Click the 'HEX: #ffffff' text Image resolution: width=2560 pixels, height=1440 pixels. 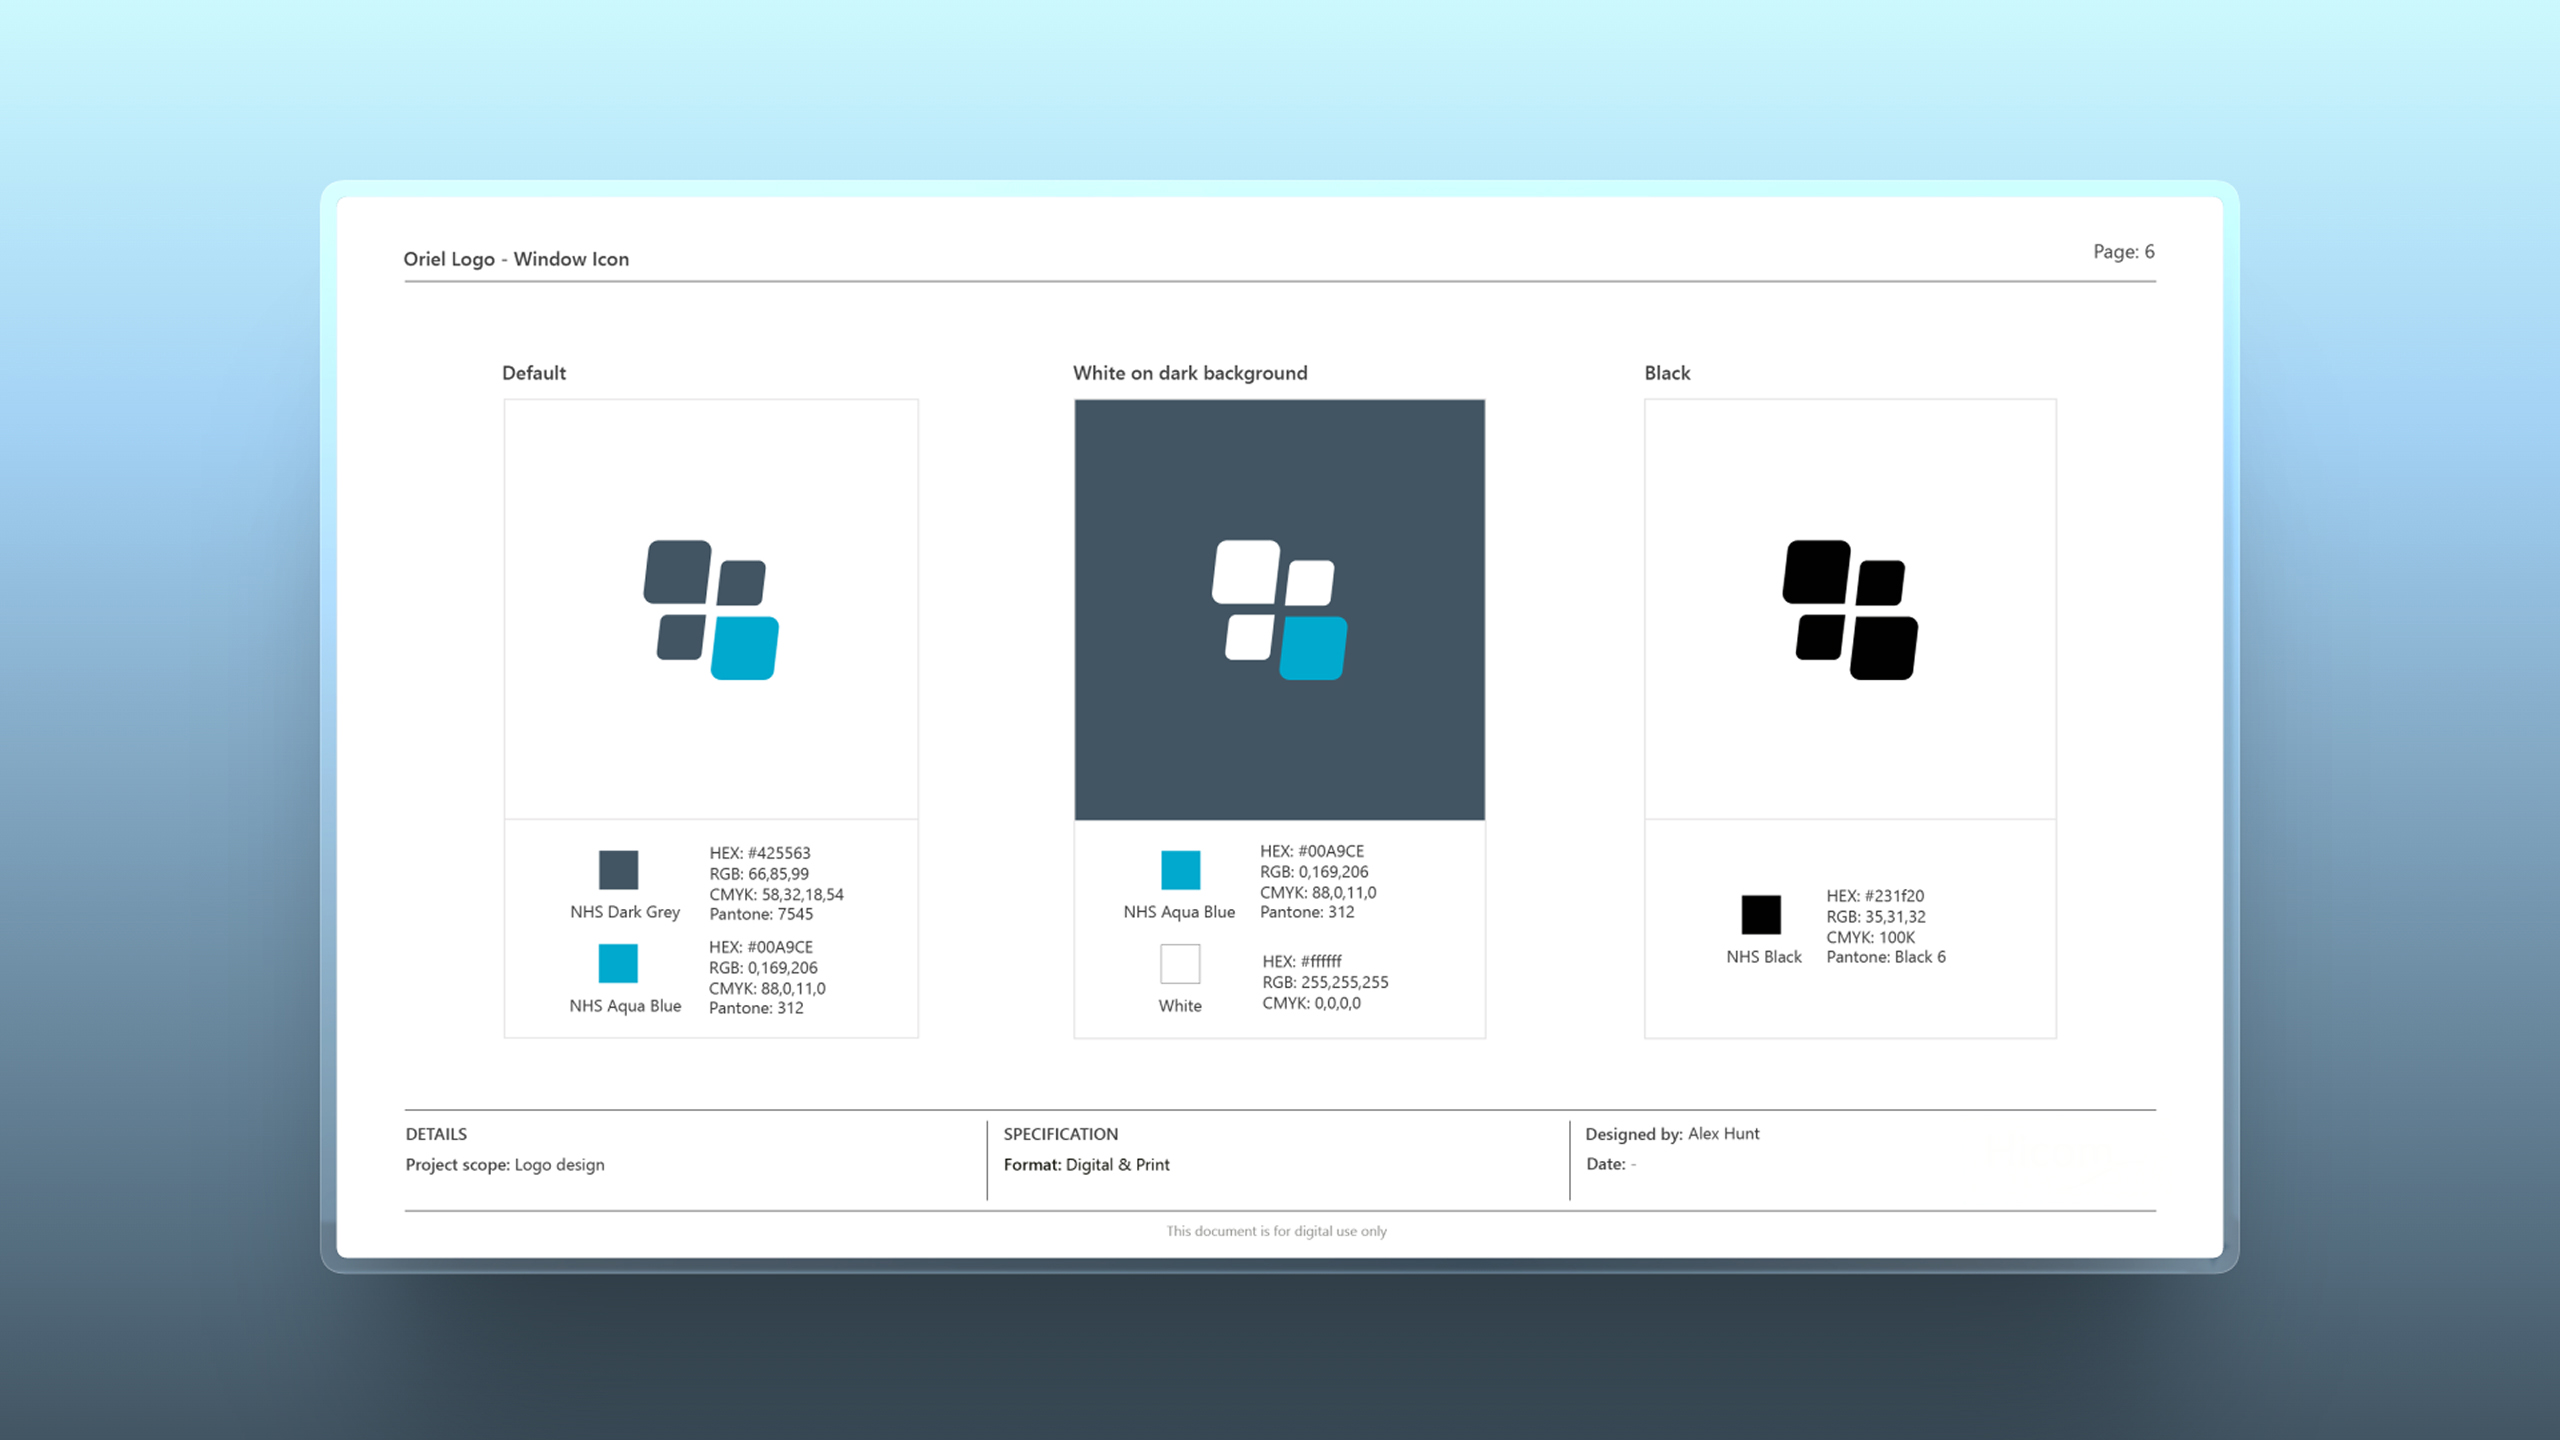point(1302,961)
